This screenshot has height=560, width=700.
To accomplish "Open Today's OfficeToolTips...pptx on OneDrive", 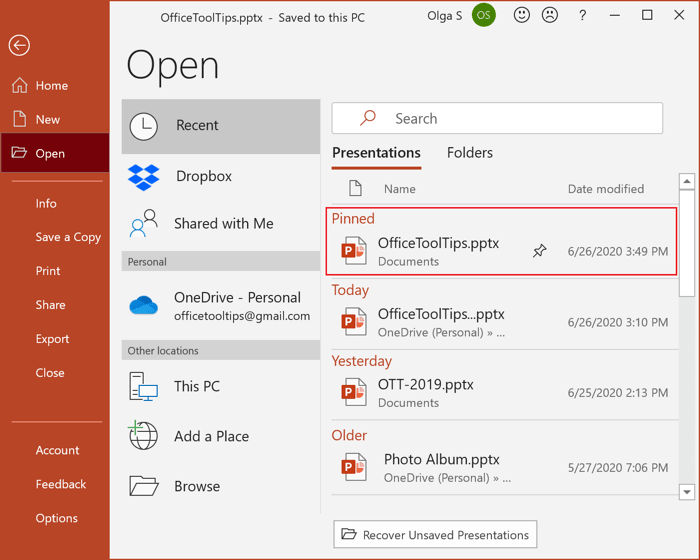I will pos(504,322).
